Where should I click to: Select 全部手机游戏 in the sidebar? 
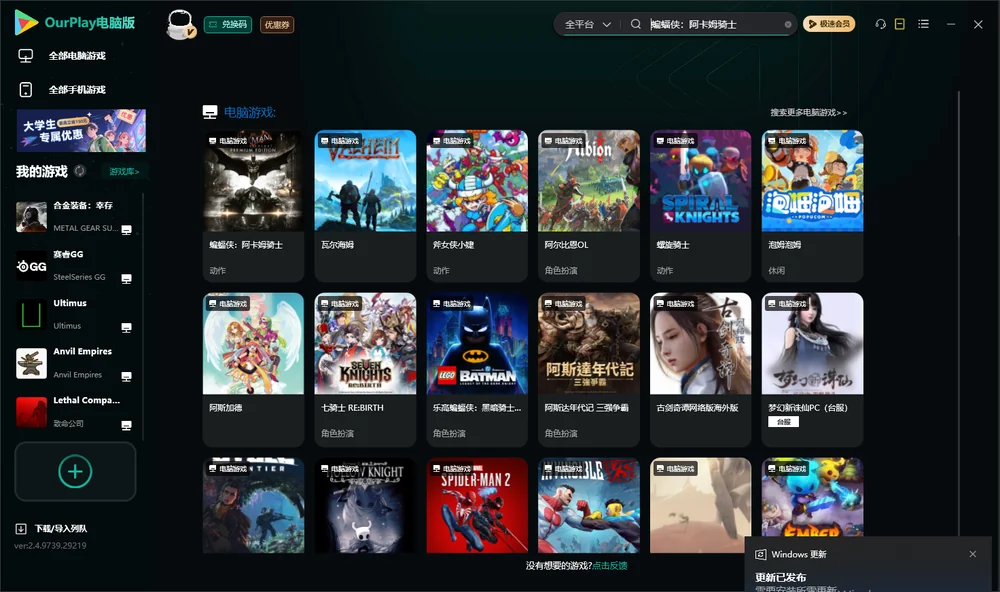point(78,89)
